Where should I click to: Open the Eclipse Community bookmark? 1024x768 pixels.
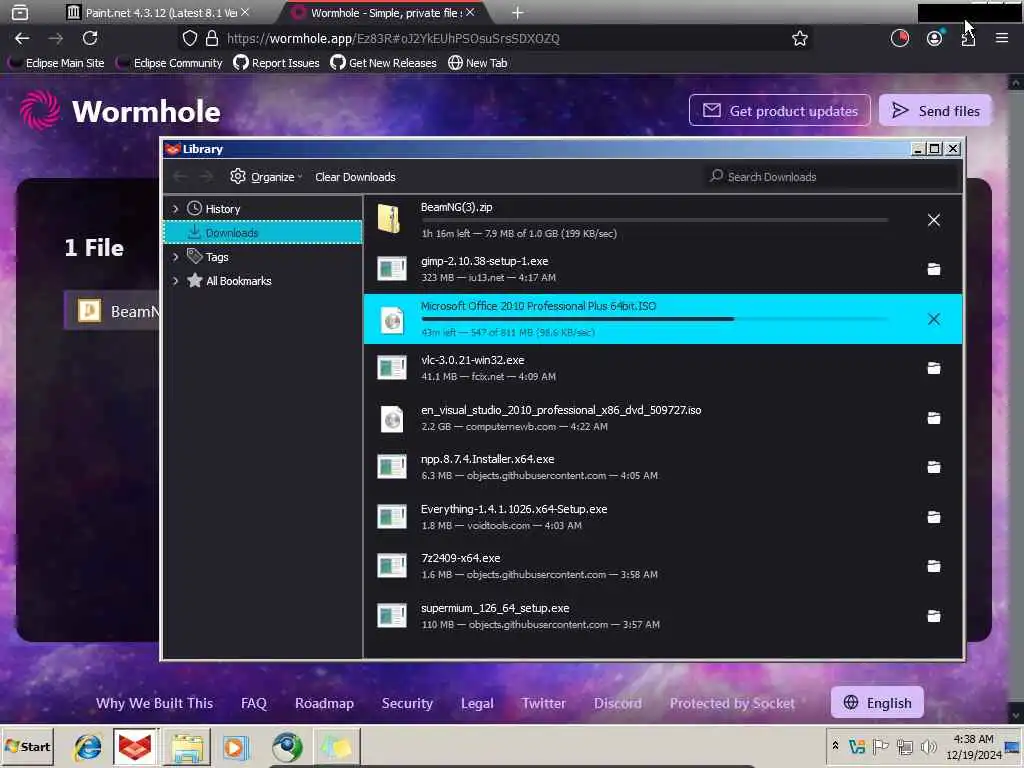169,63
